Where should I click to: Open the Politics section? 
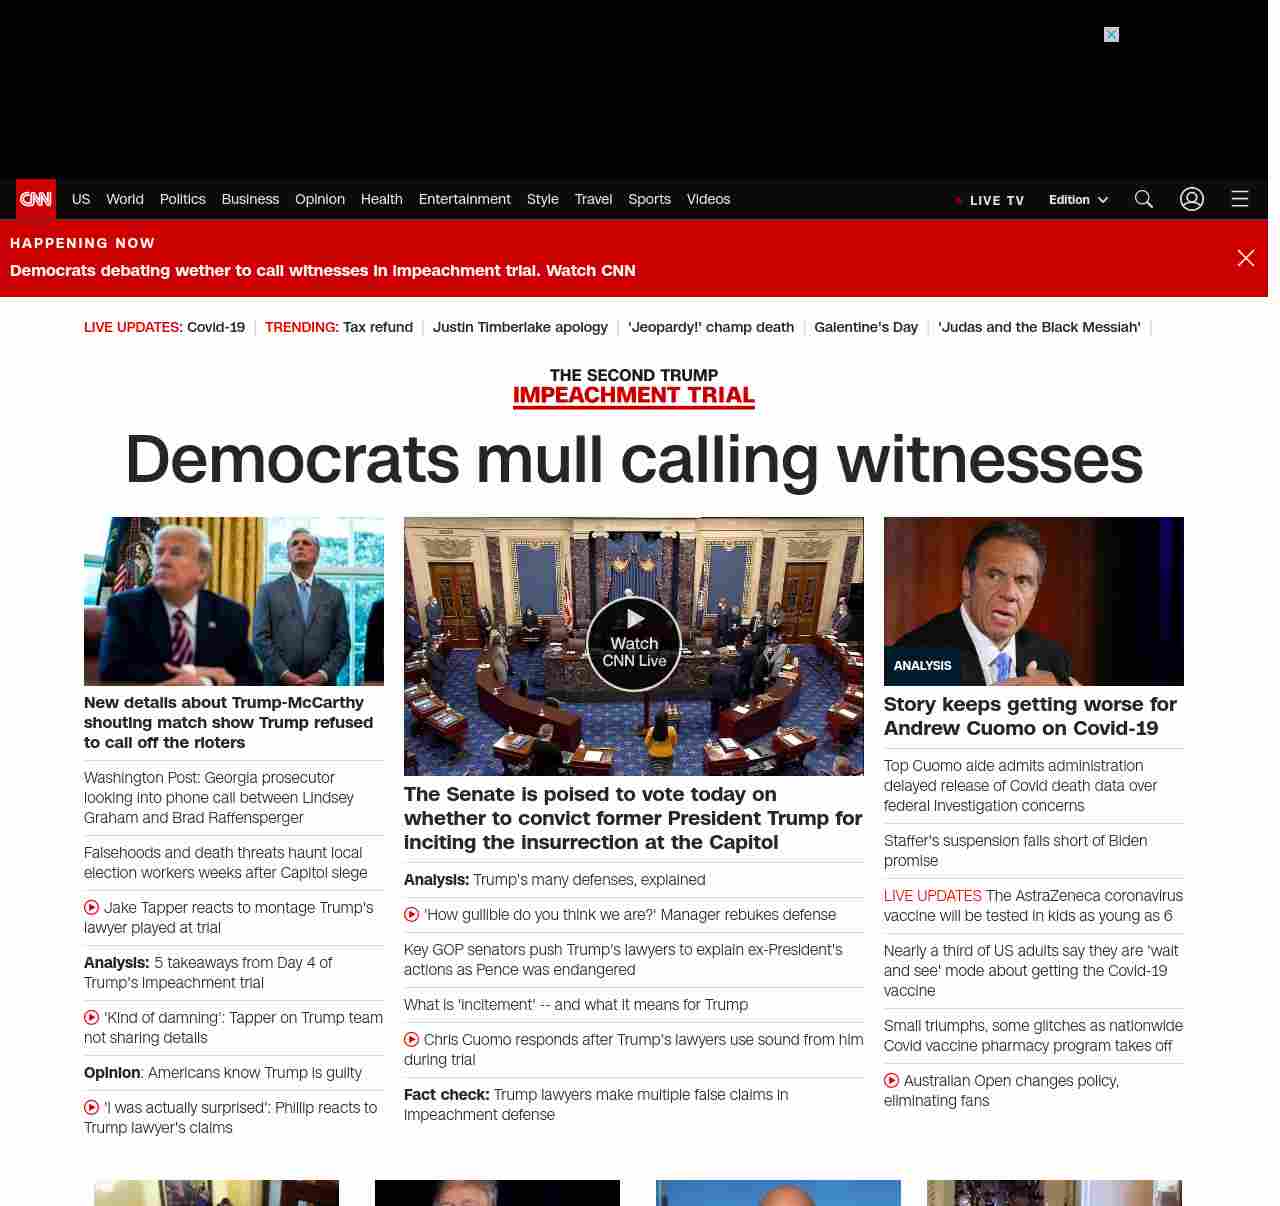coord(182,199)
